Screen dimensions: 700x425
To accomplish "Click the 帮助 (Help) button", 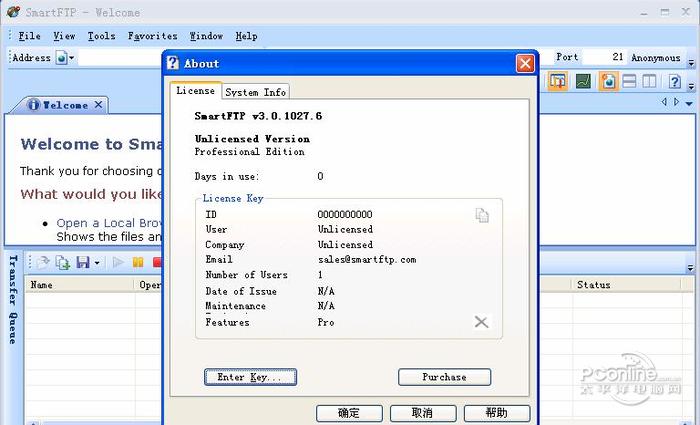I will click(497, 413).
